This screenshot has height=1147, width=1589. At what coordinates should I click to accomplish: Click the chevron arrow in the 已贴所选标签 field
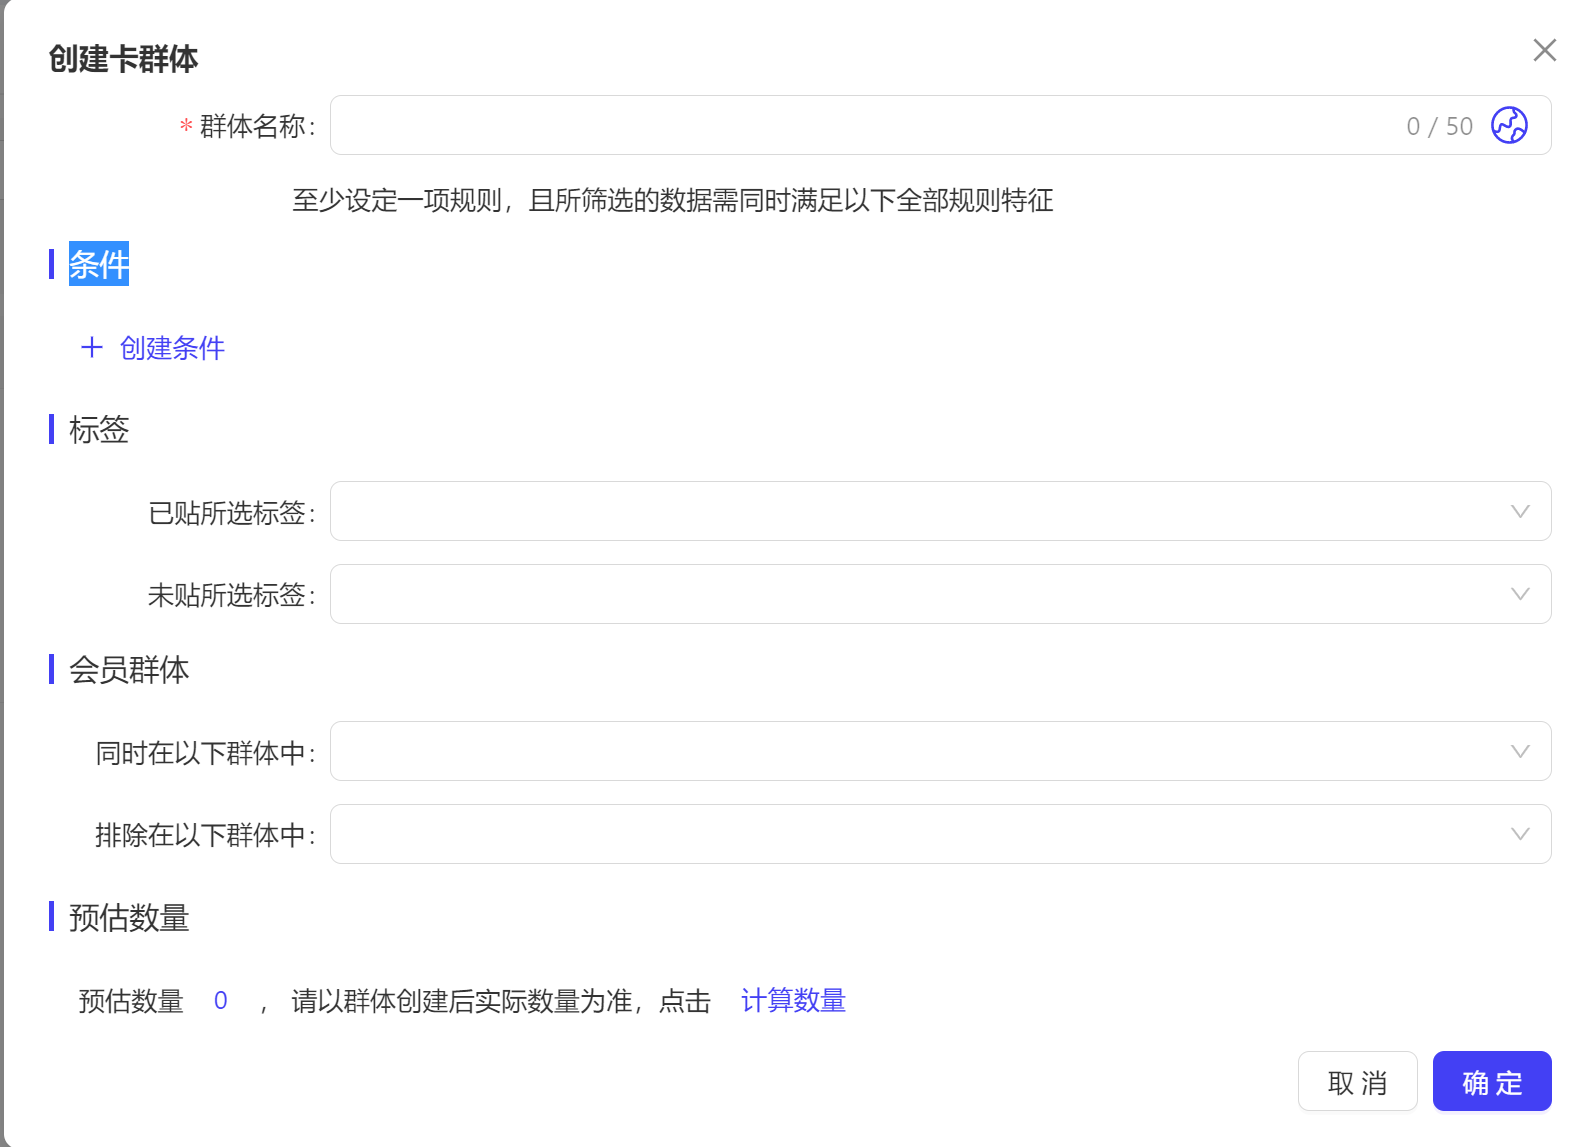tap(1520, 512)
